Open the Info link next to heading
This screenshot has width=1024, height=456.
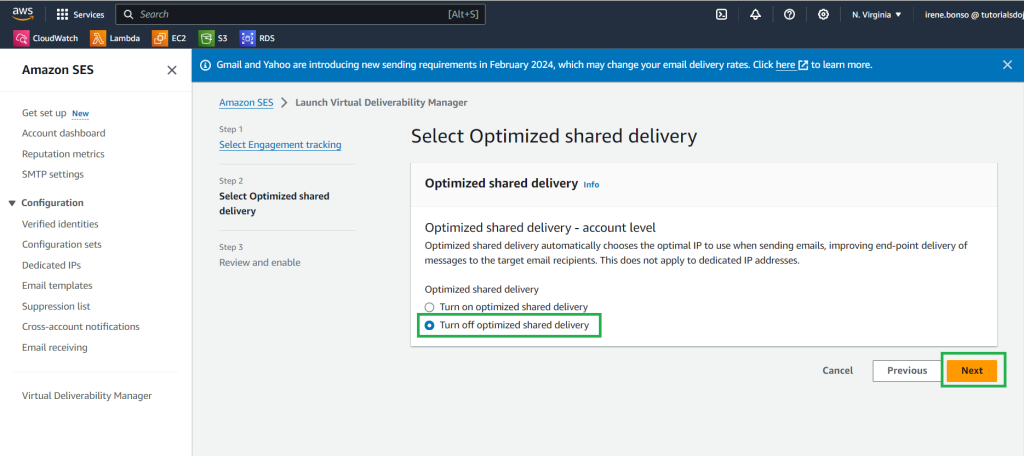591,185
